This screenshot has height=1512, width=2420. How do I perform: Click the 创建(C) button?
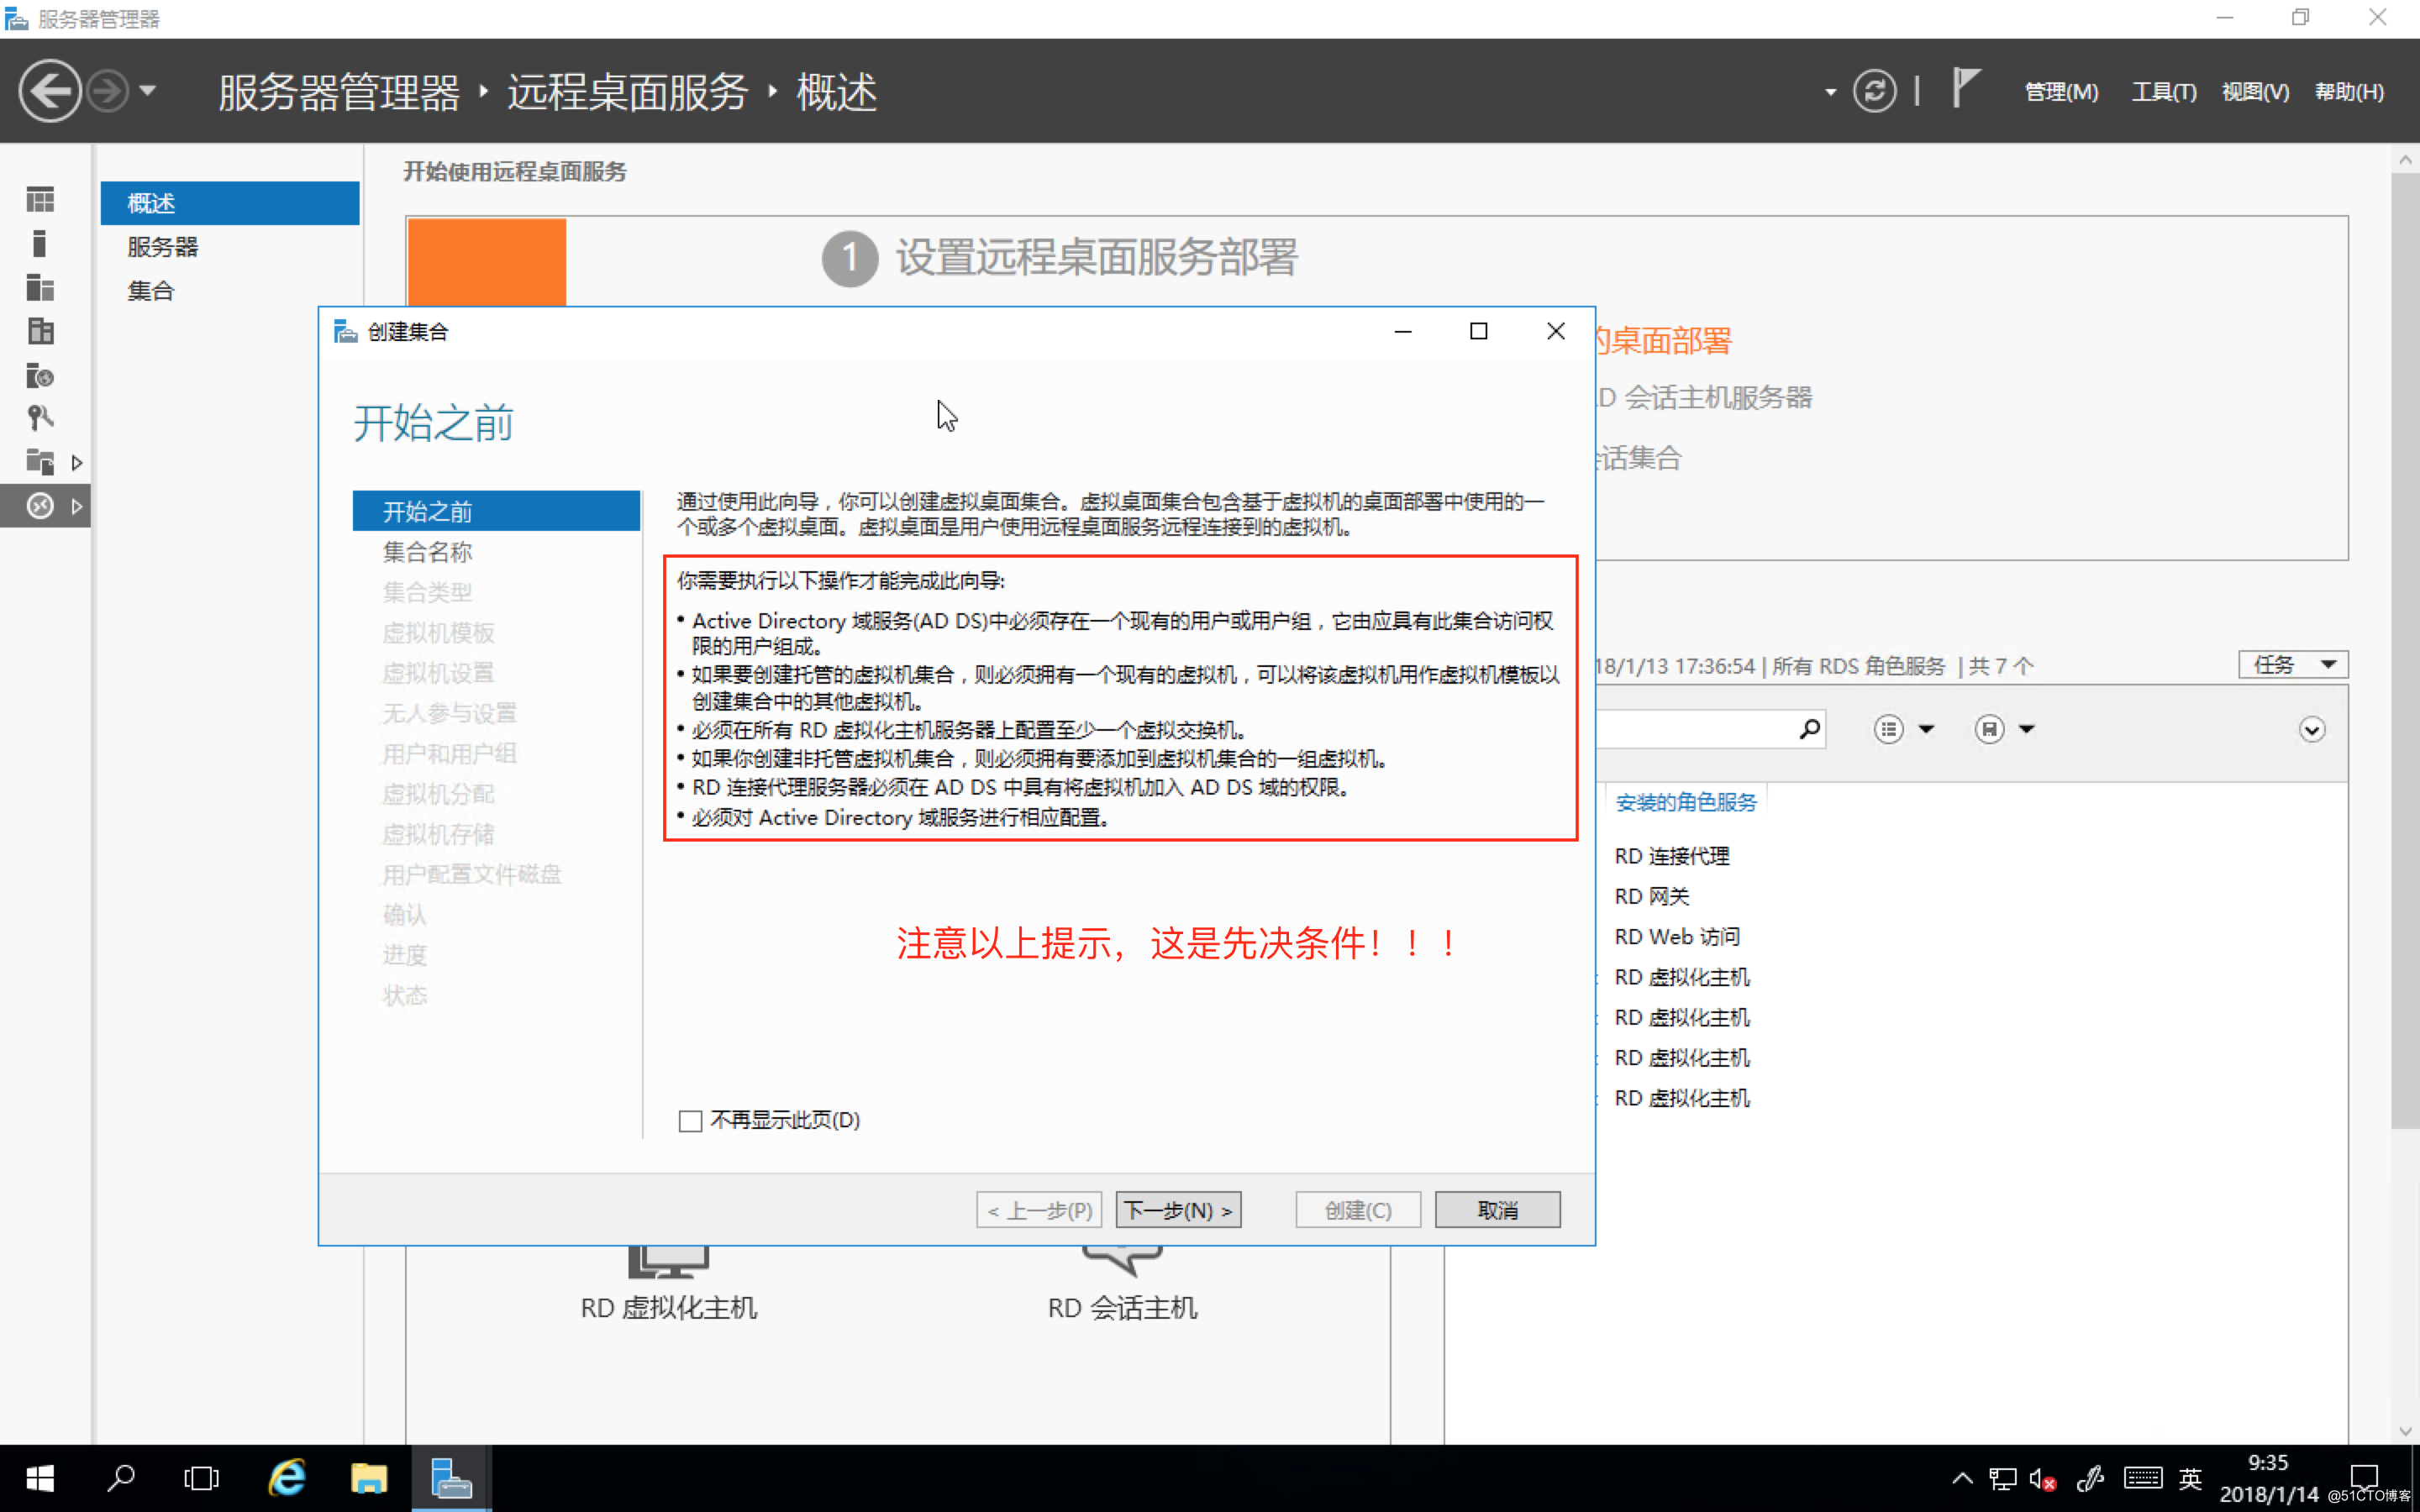pos(1358,1210)
